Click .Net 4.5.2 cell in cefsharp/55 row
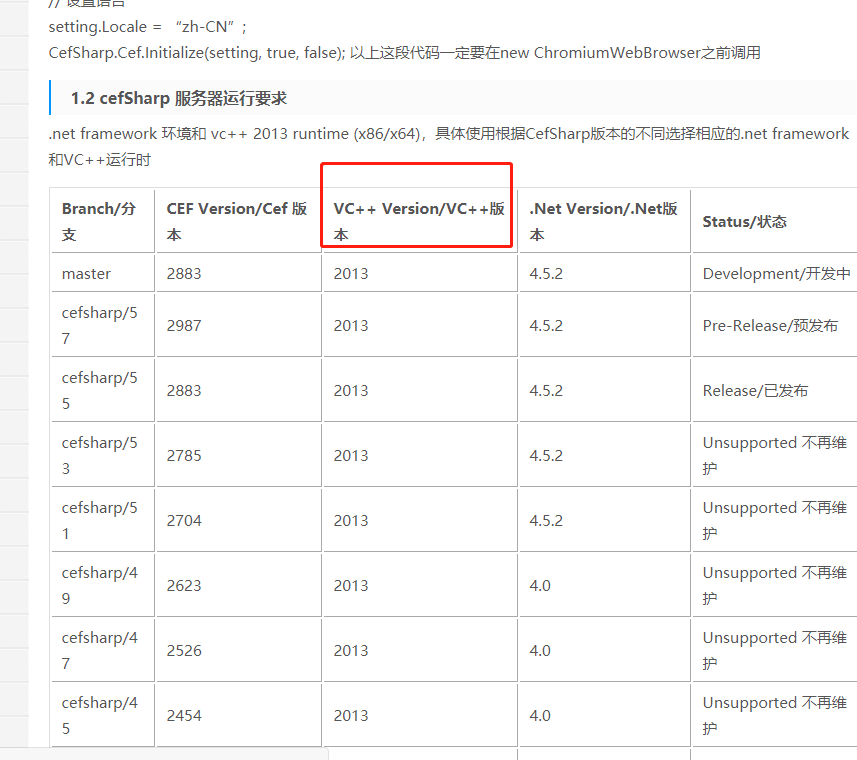The image size is (857, 760). [604, 390]
